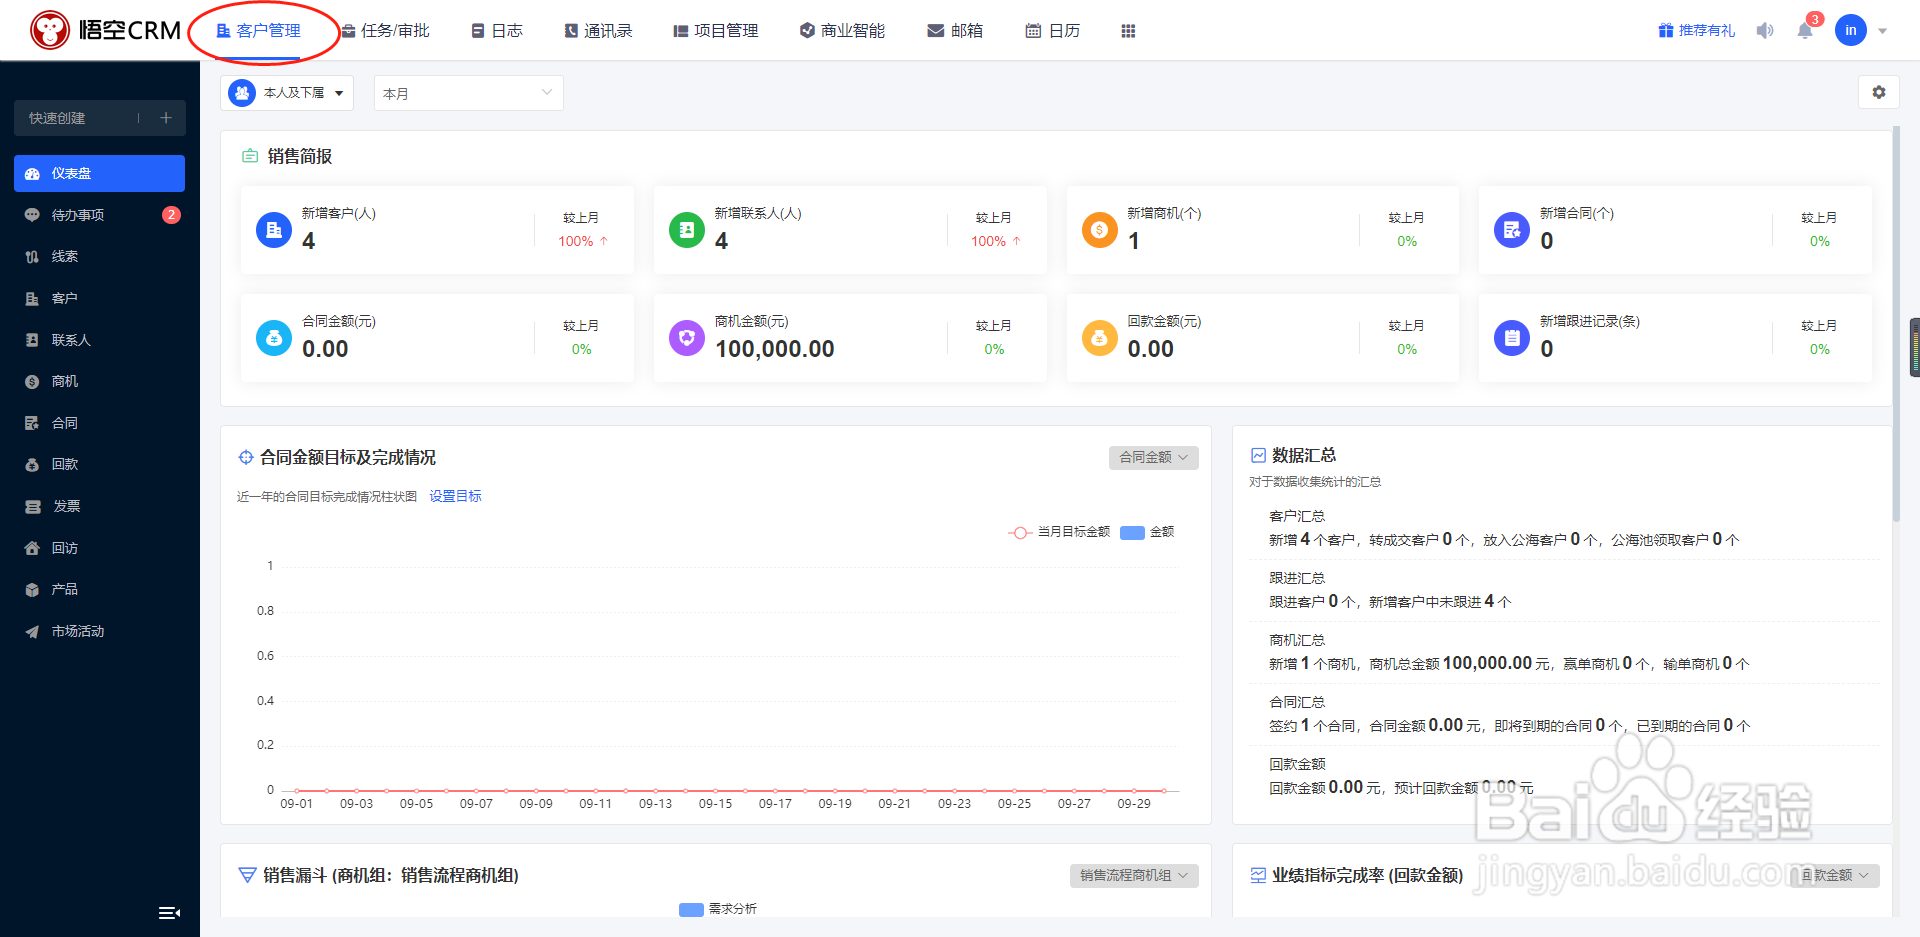Click the 业绩指标完成率 icon

pyautogui.click(x=1258, y=875)
